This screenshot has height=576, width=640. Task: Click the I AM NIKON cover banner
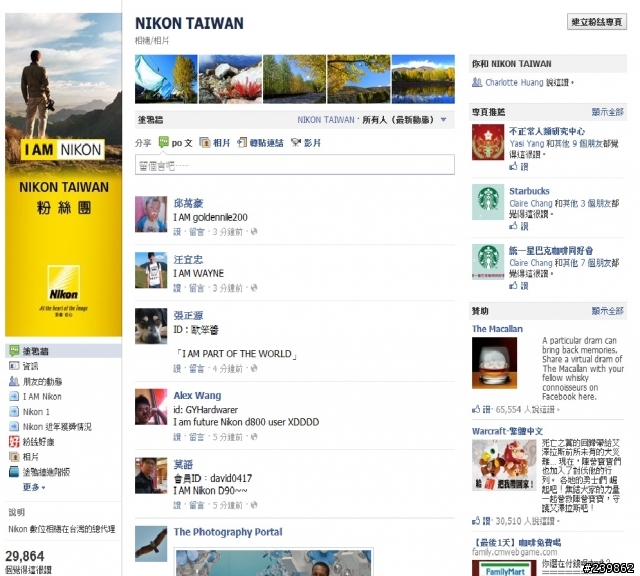point(63,175)
